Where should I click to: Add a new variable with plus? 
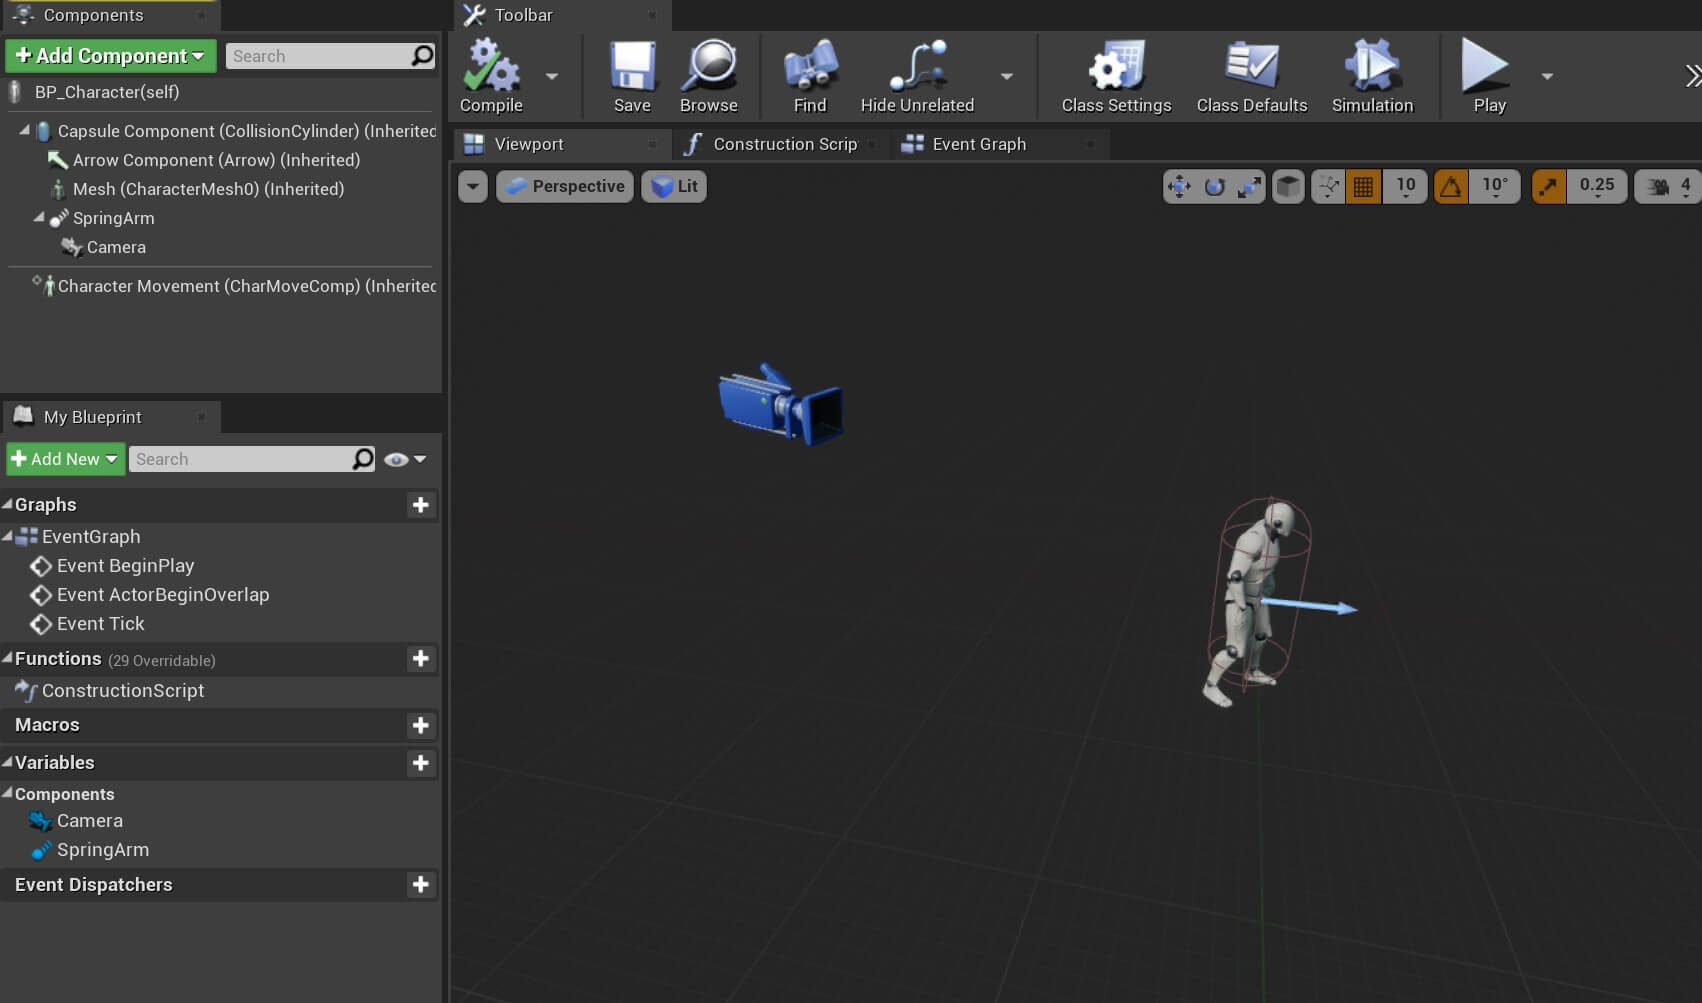(421, 763)
